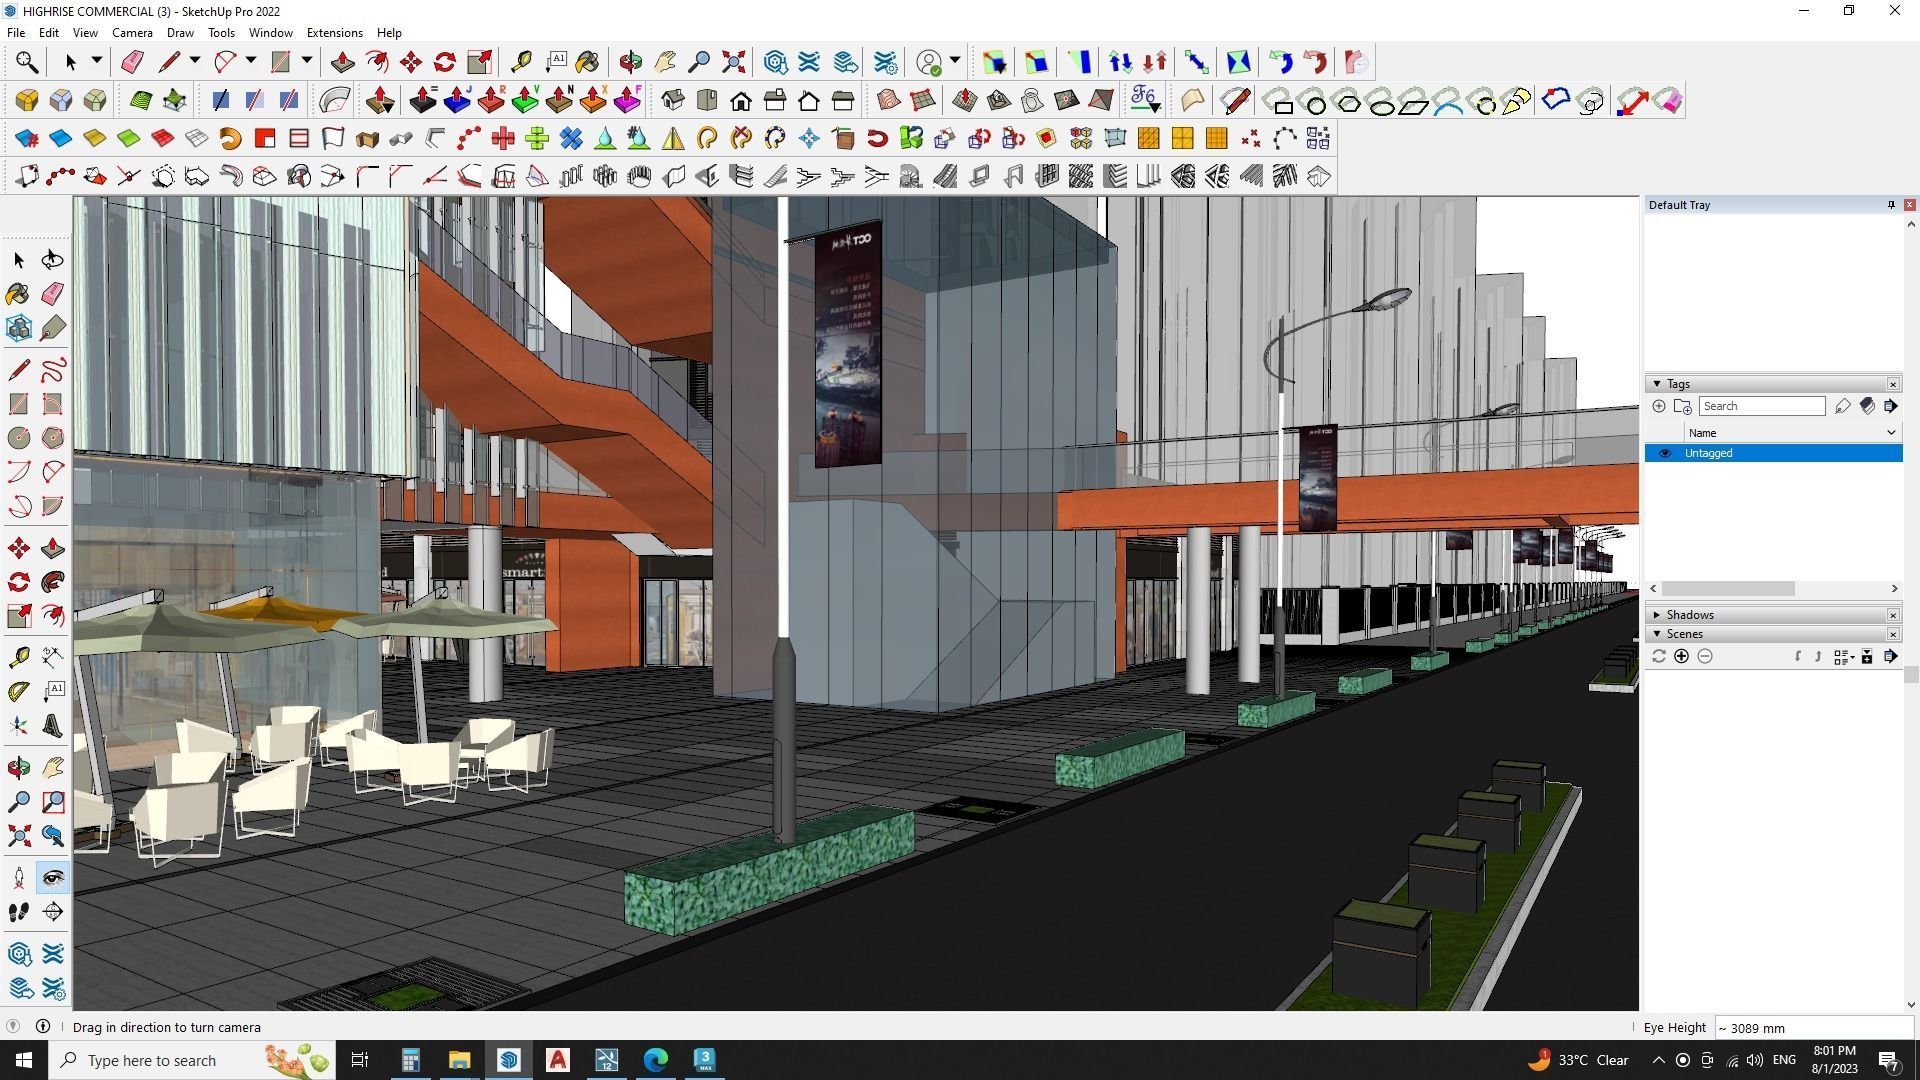Select the Position Camera tool
The image size is (1920, 1080).
[x=19, y=878]
